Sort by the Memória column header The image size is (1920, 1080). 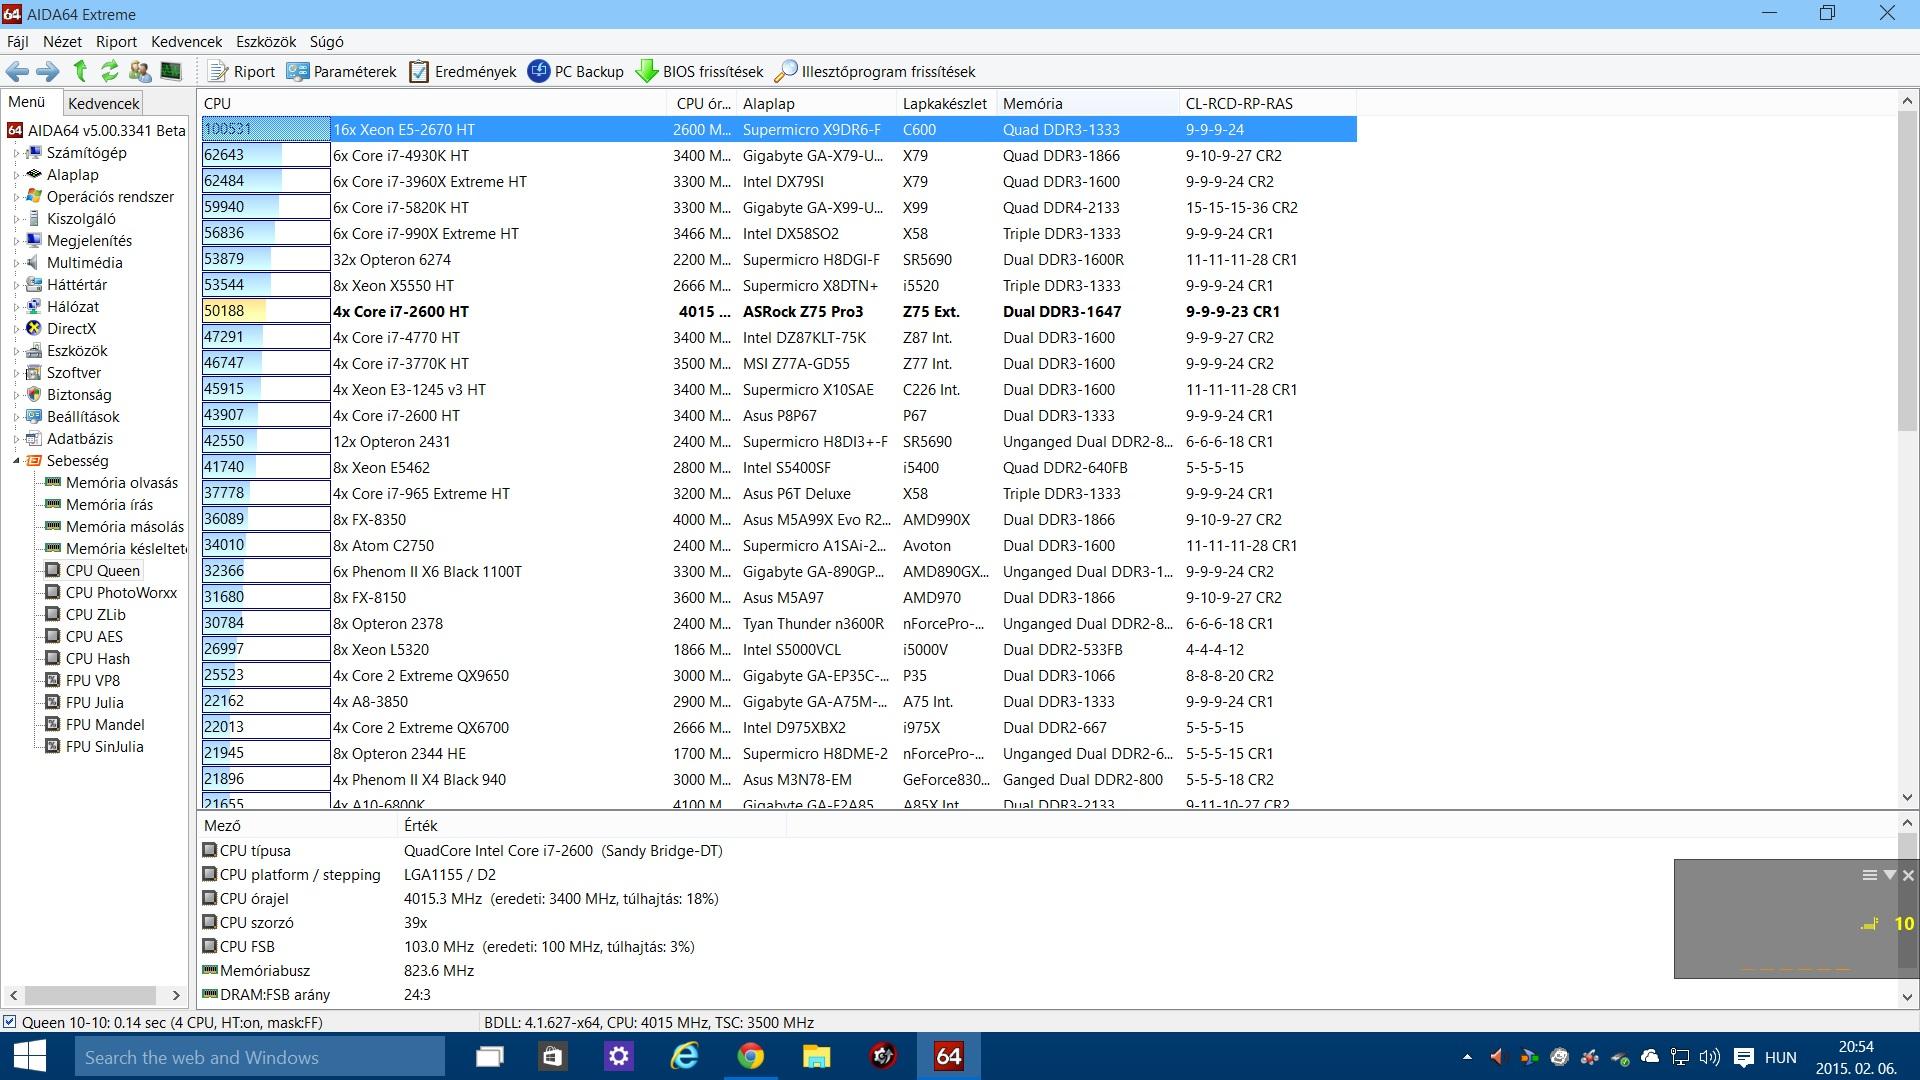click(1088, 103)
